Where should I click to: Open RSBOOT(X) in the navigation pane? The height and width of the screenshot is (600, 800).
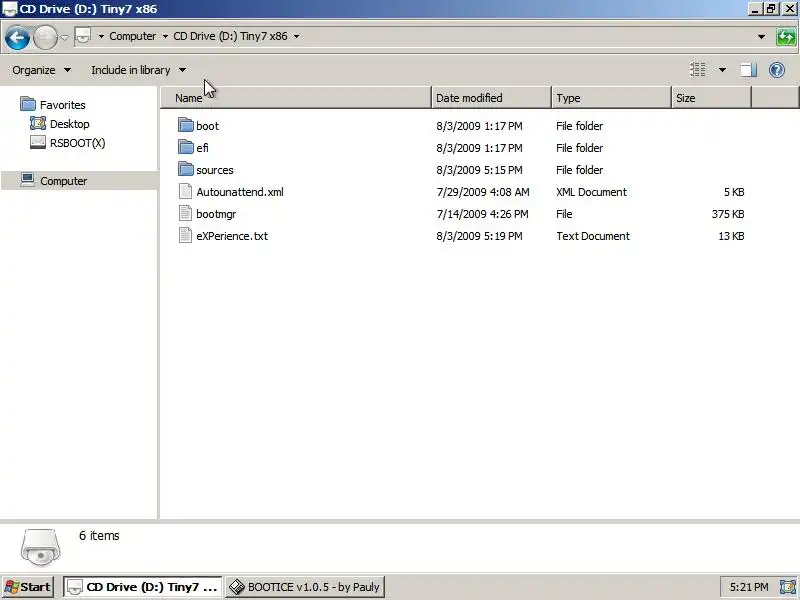78,143
